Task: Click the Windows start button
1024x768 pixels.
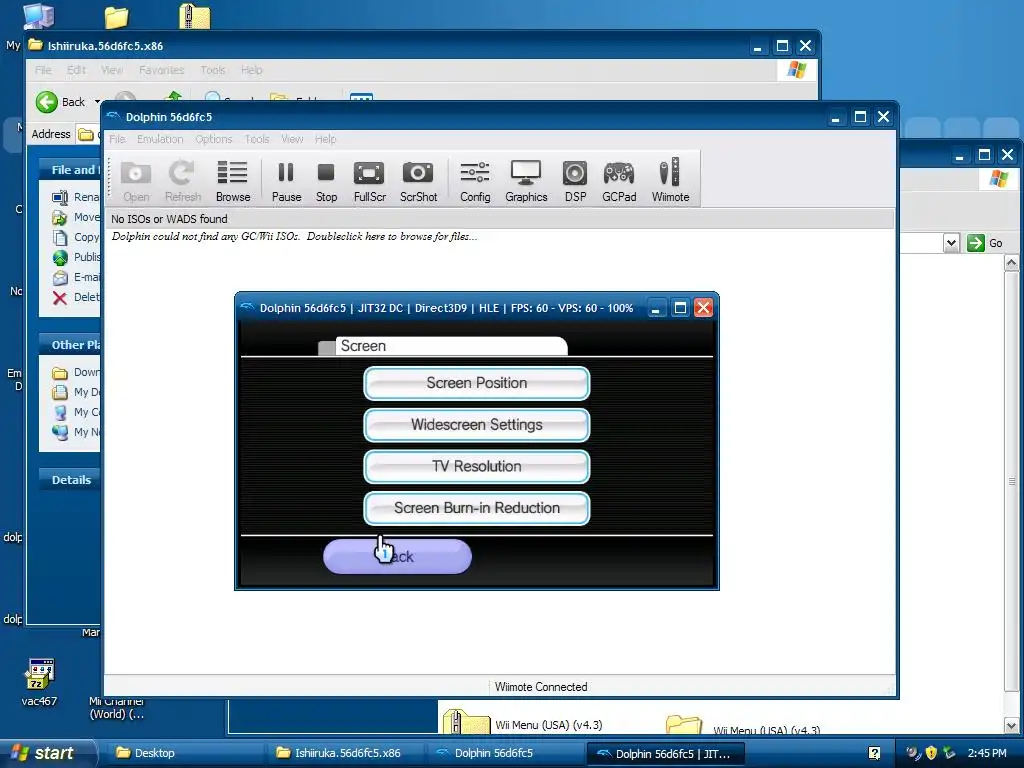Action: pos(47,753)
